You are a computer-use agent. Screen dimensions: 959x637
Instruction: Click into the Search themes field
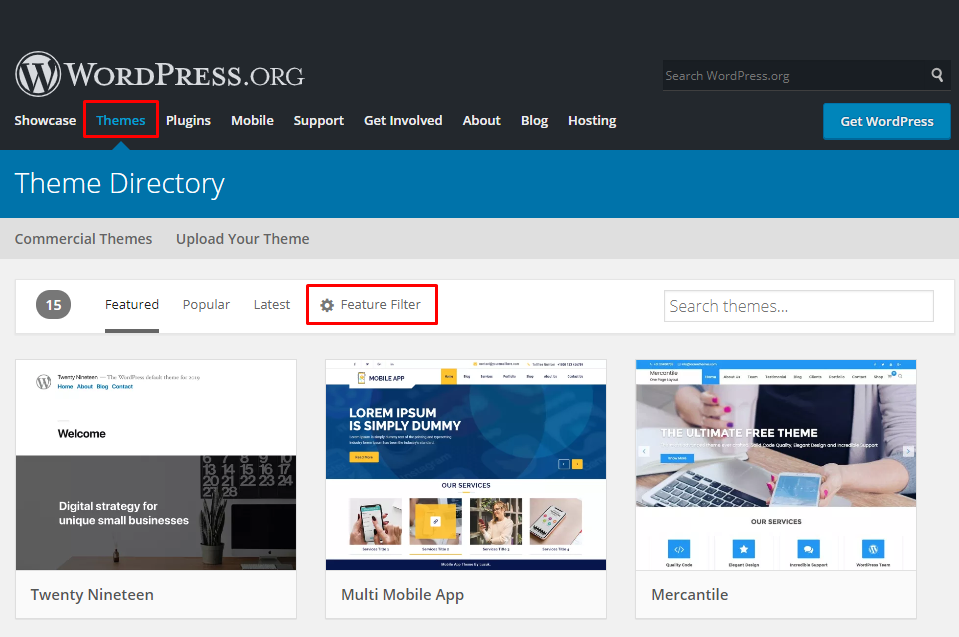coord(799,306)
